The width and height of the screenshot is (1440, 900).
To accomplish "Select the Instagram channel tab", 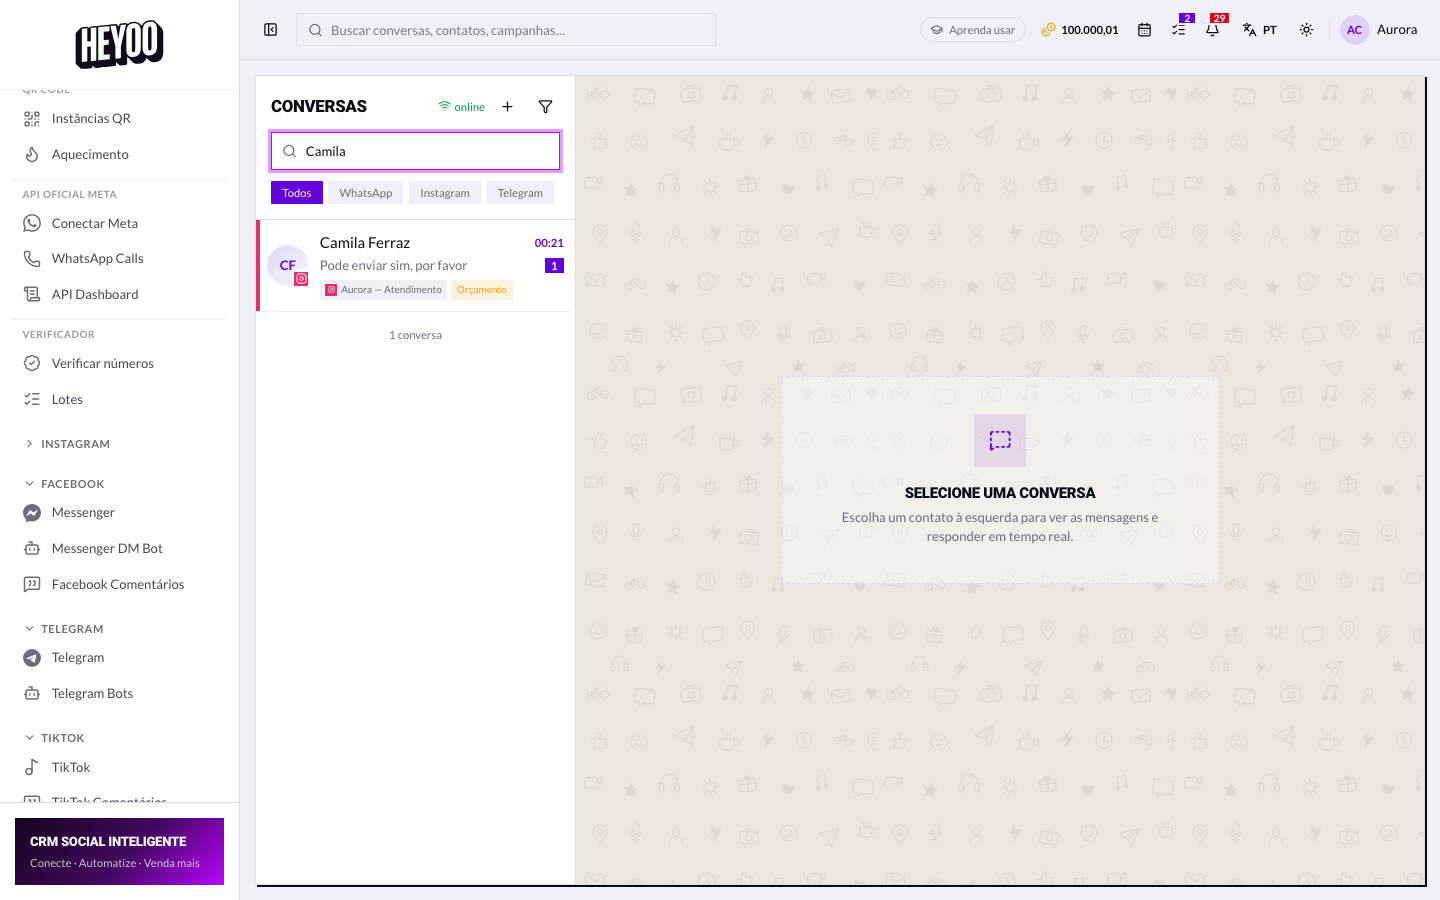I will tap(445, 193).
